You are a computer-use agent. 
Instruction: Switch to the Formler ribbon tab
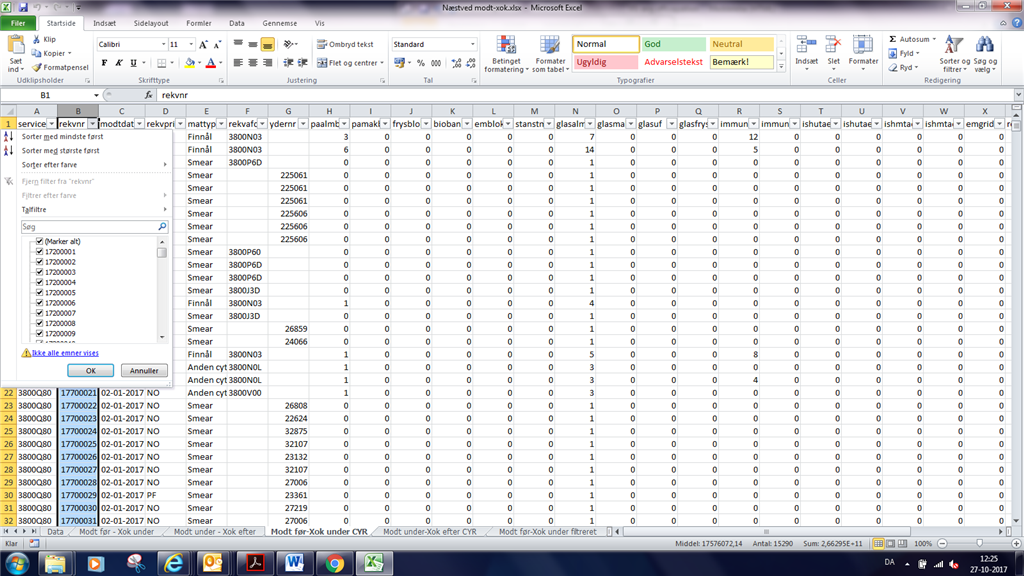199,24
